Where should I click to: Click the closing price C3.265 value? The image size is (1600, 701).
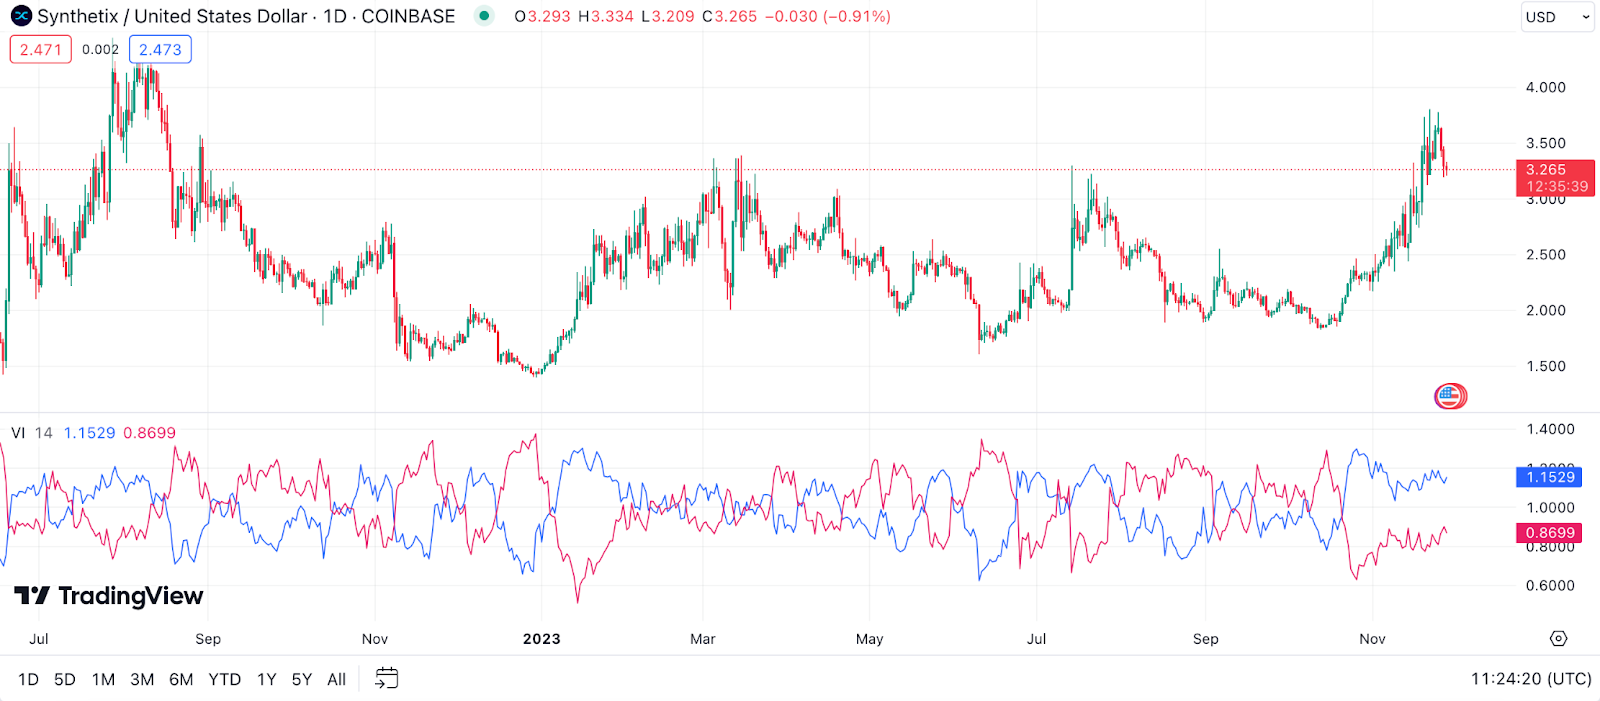tap(730, 16)
